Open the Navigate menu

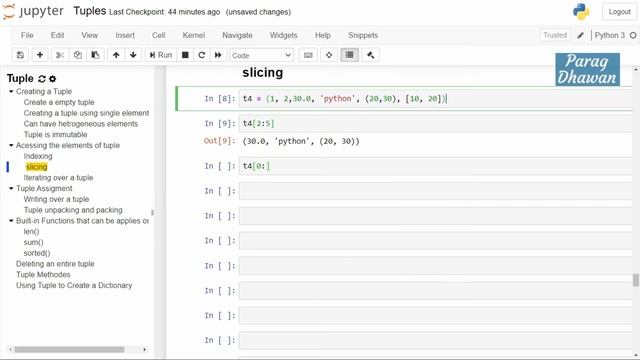click(237, 36)
